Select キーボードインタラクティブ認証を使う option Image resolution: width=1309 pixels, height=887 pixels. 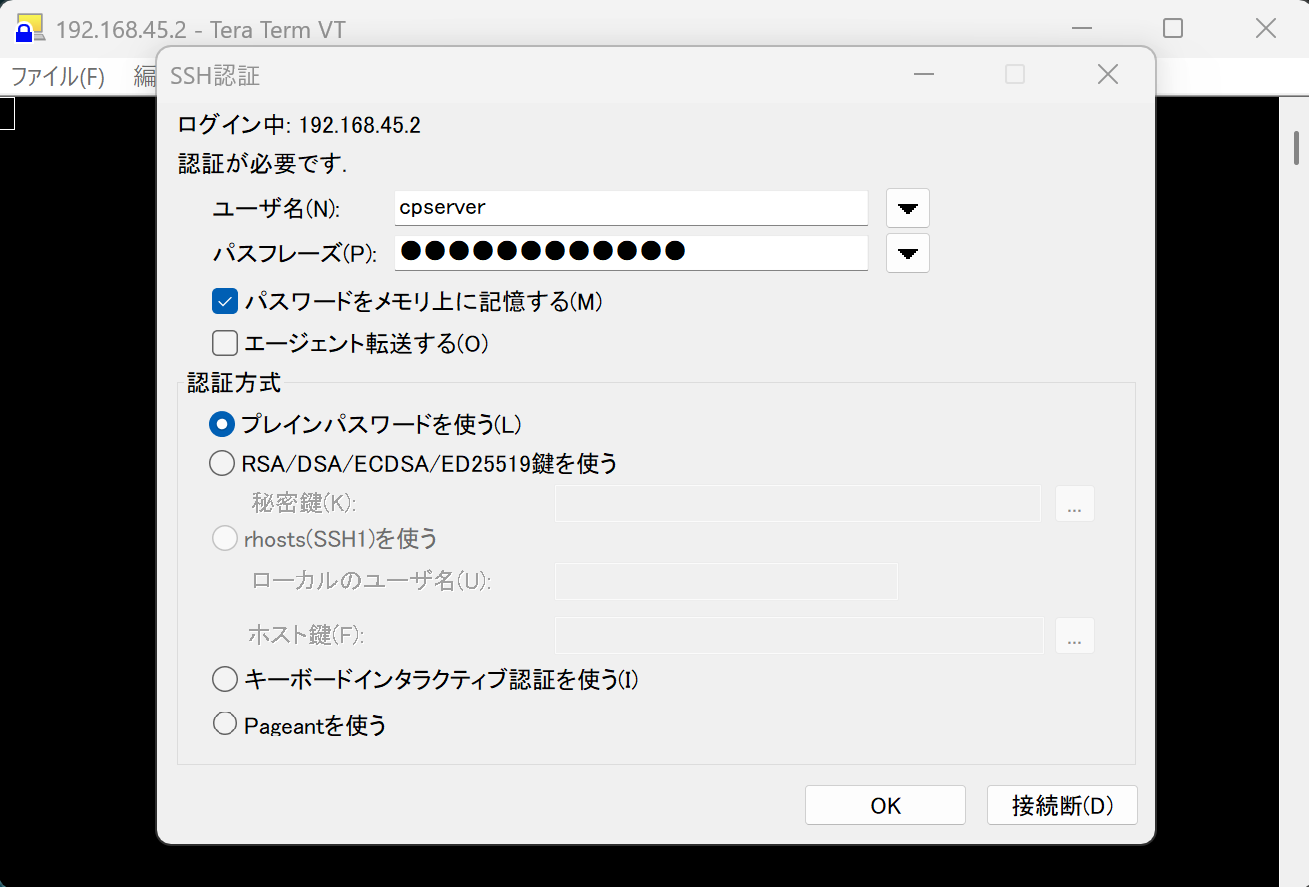coord(225,680)
